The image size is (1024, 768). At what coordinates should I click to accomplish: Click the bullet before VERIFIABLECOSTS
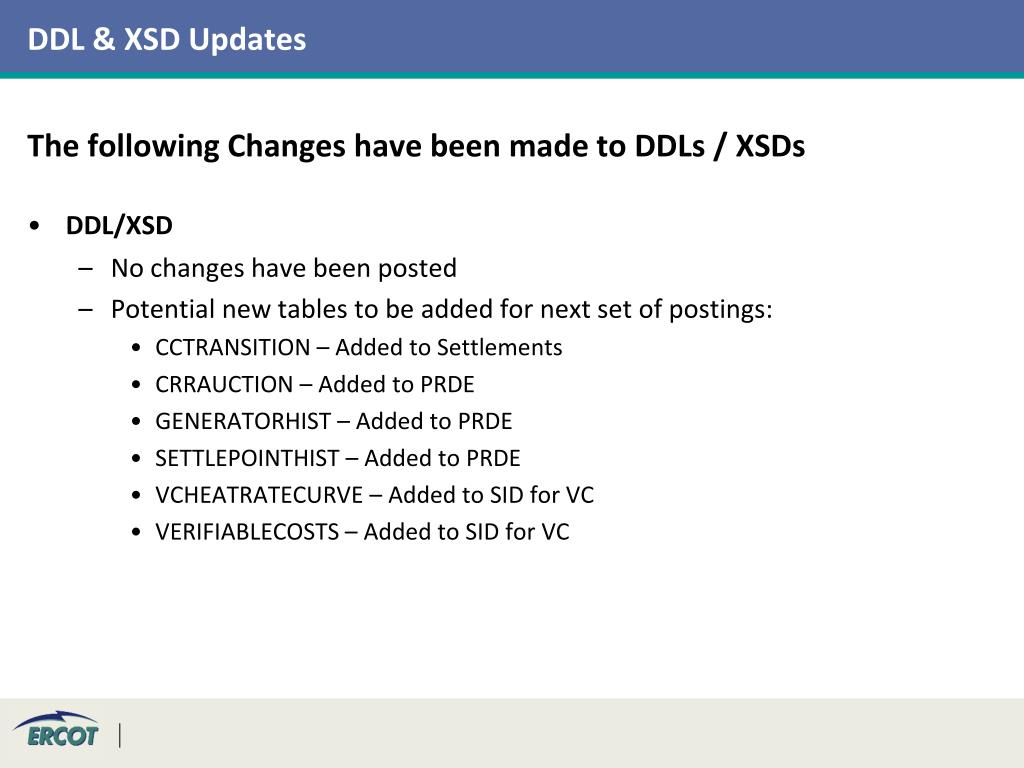coord(136,532)
